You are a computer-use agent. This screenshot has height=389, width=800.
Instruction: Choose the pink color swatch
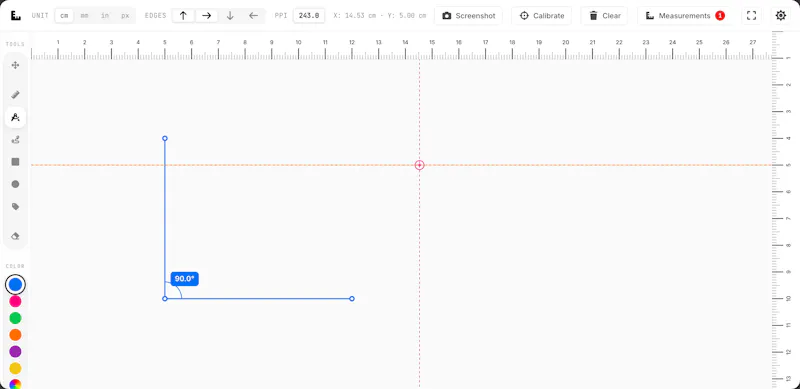(x=15, y=301)
